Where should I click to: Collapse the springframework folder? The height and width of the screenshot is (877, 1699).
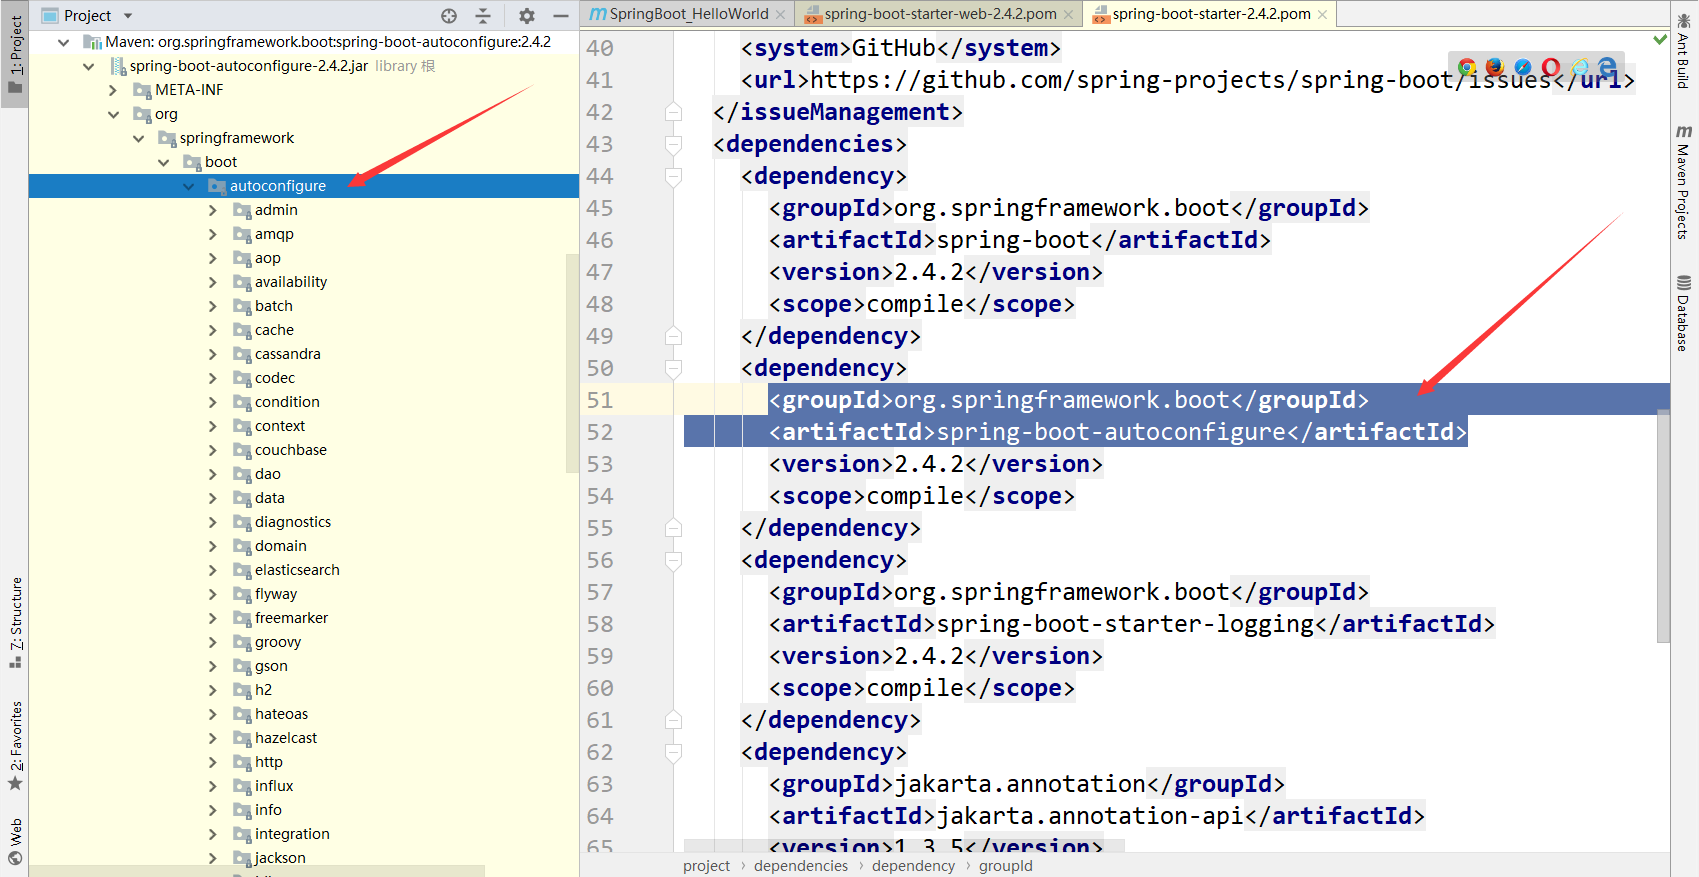coord(138,138)
